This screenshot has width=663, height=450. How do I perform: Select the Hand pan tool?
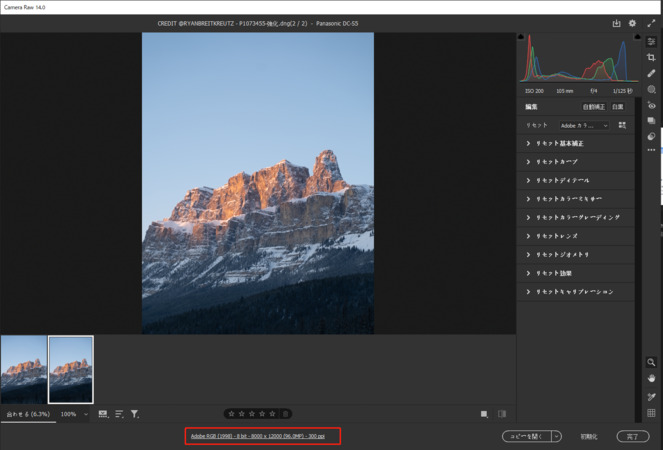(651, 379)
